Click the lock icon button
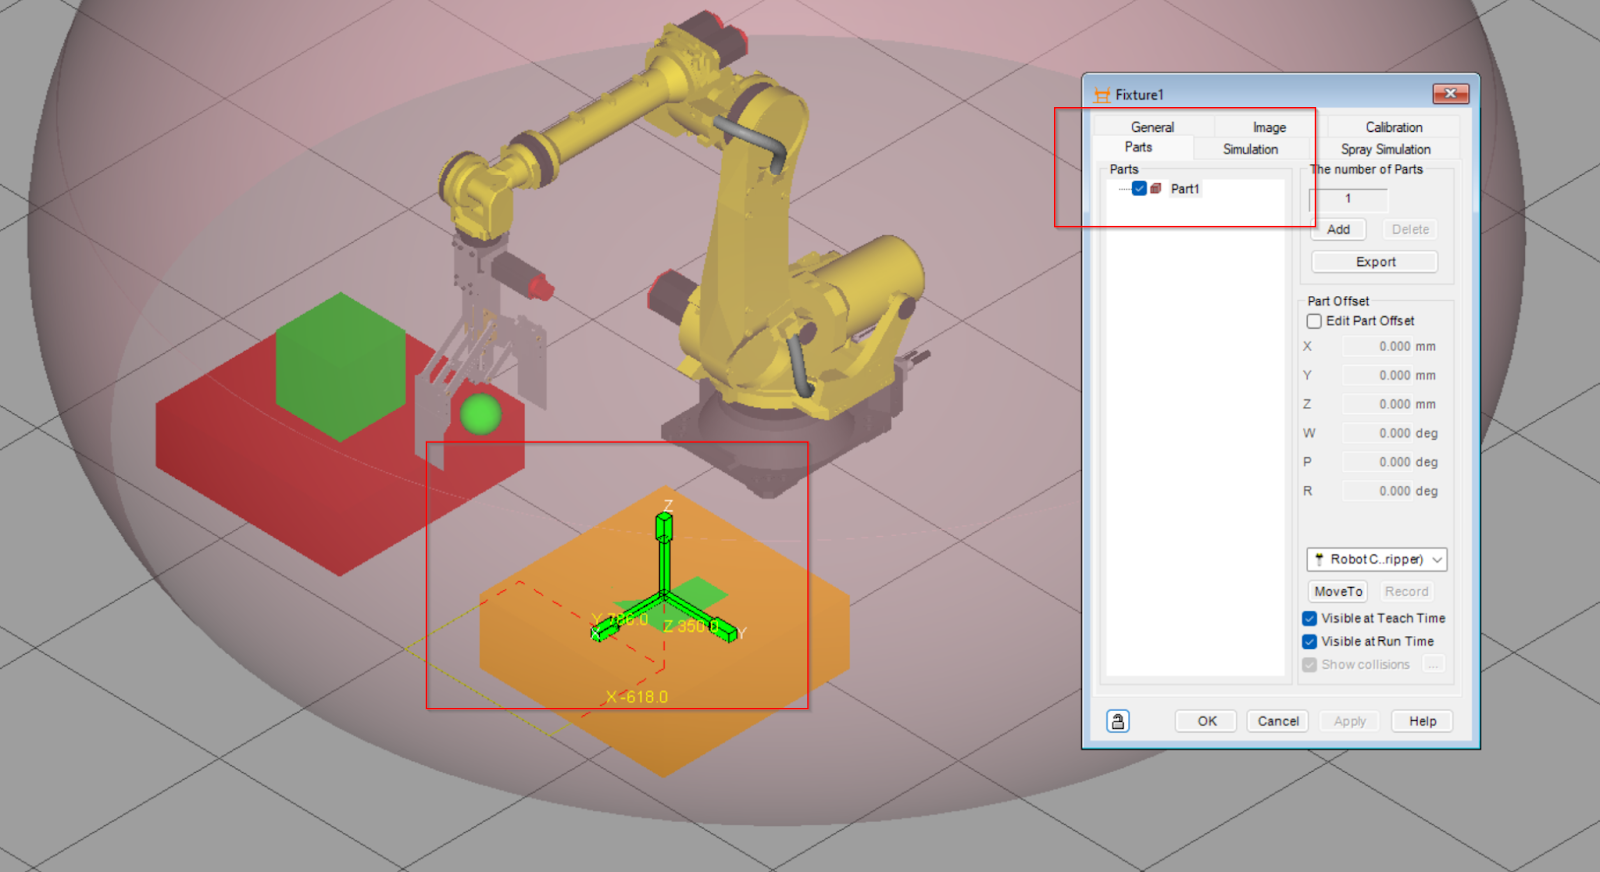 point(1118,721)
